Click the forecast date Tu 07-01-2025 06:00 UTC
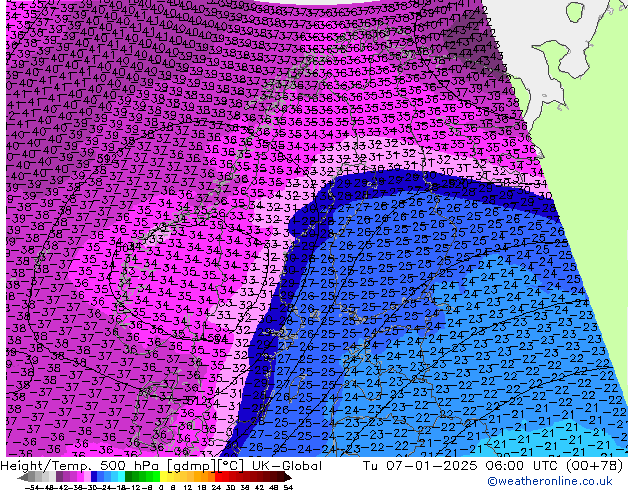634x490 pixels. pyautogui.click(x=462, y=466)
